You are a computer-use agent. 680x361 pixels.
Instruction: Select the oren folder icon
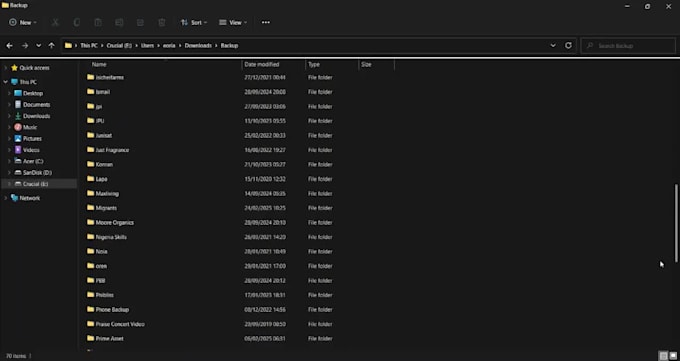(90, 266)
